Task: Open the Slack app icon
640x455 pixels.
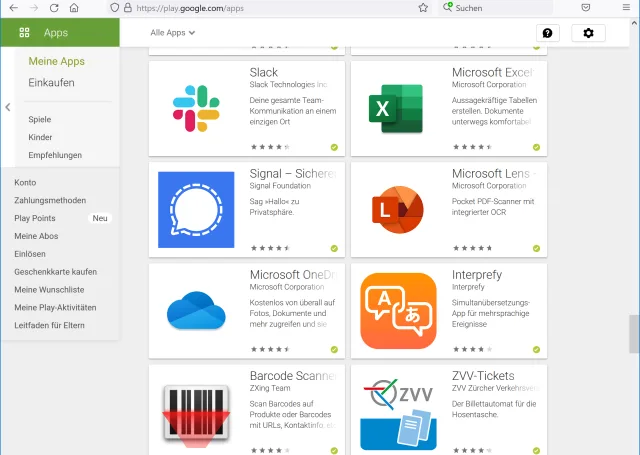Action: tap(197, 108)
